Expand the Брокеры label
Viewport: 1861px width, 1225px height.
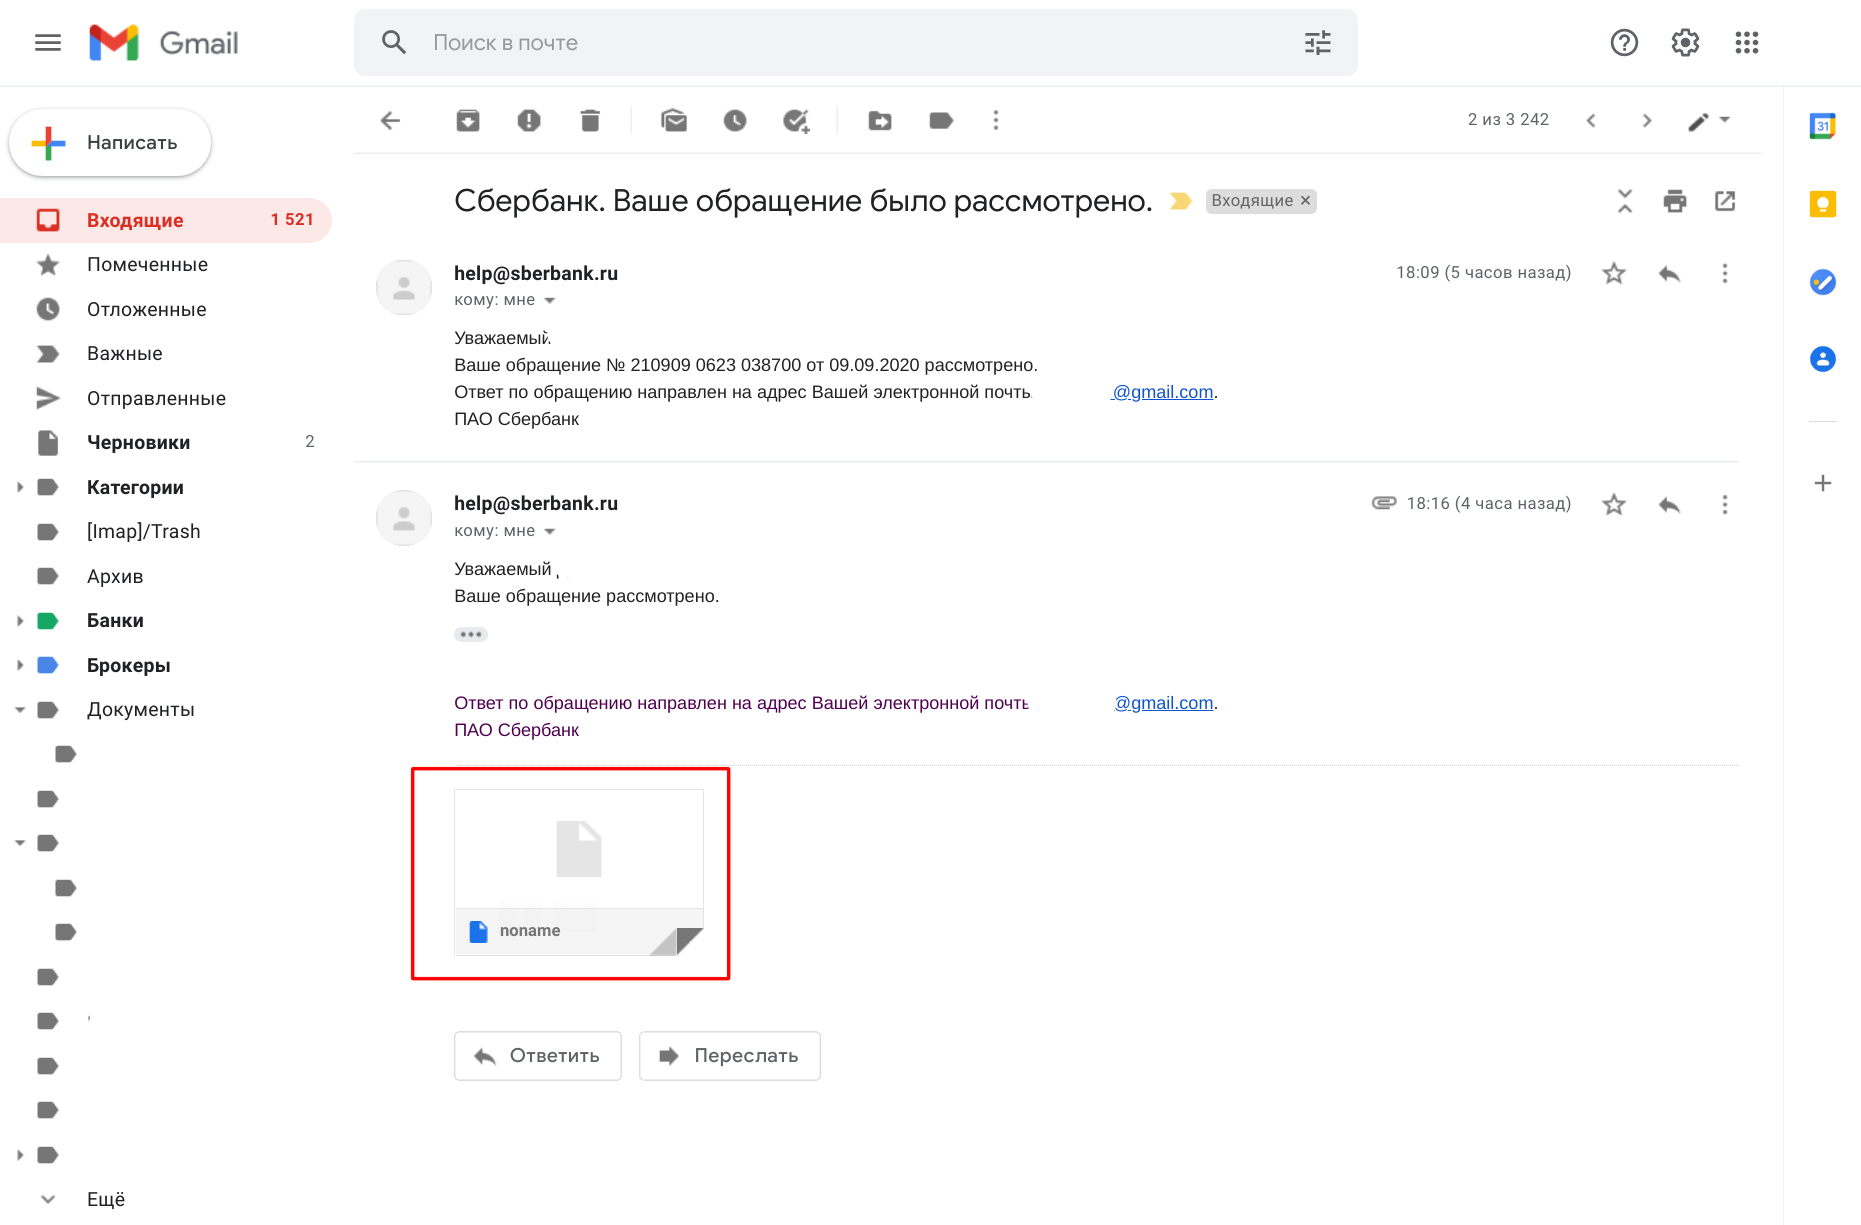(20, 665)
